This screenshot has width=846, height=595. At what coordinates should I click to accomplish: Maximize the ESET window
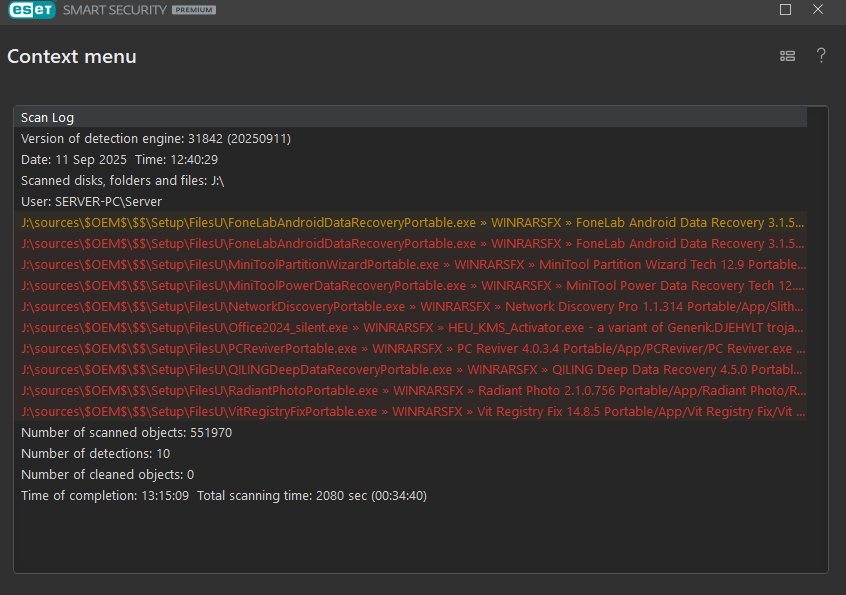tap(786, 10)
